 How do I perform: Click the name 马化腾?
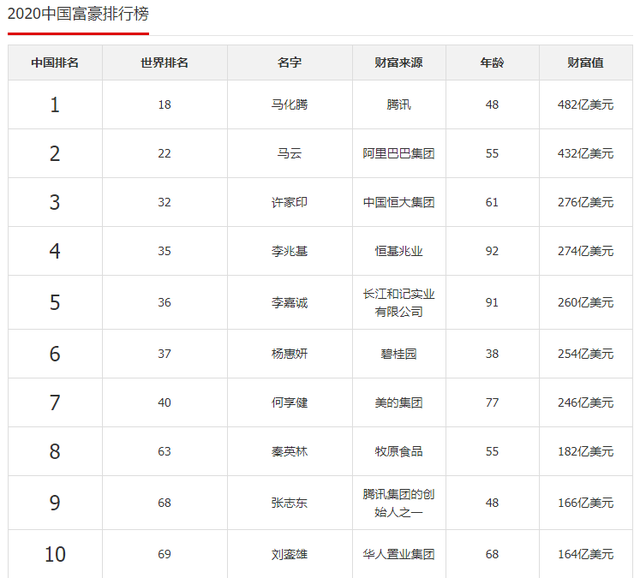pyautogui.click(x=289, y=105)
